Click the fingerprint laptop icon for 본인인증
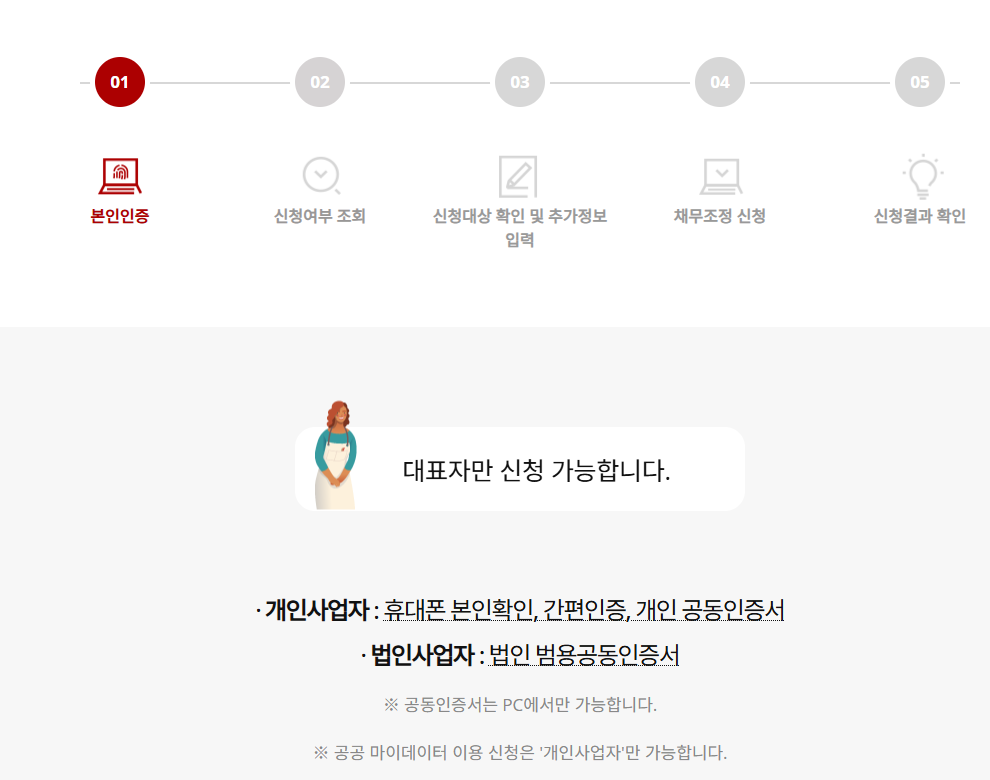This screenshot has width=990, height=780. pyautogui.click(x=120, y=176)
